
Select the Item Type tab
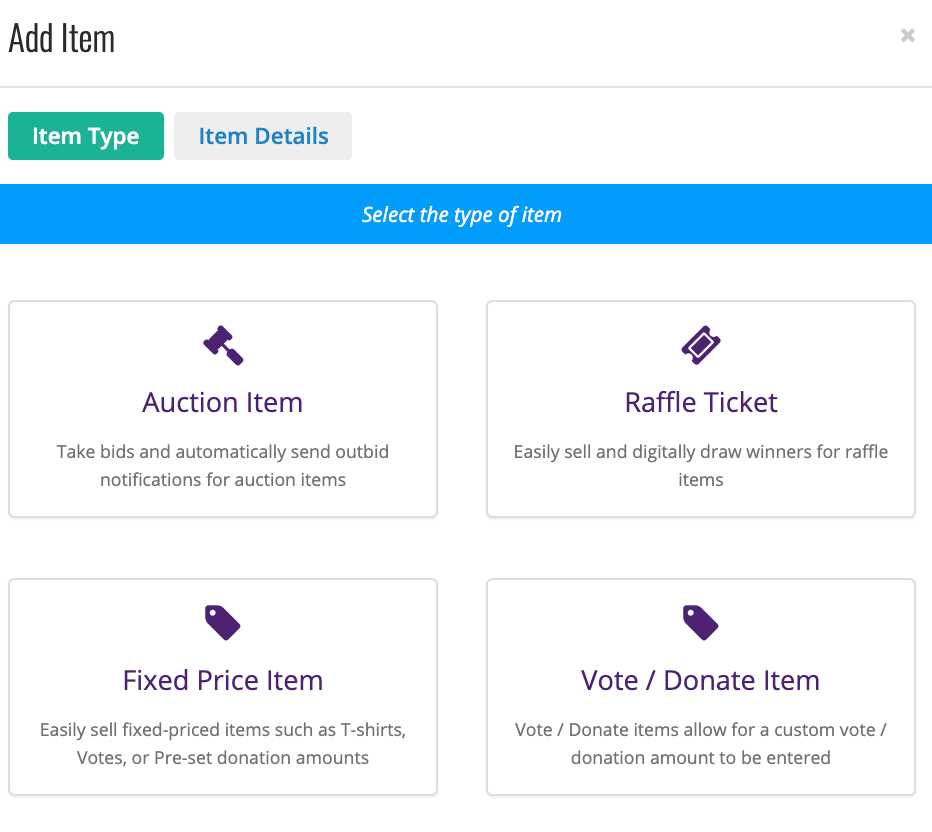86,136
